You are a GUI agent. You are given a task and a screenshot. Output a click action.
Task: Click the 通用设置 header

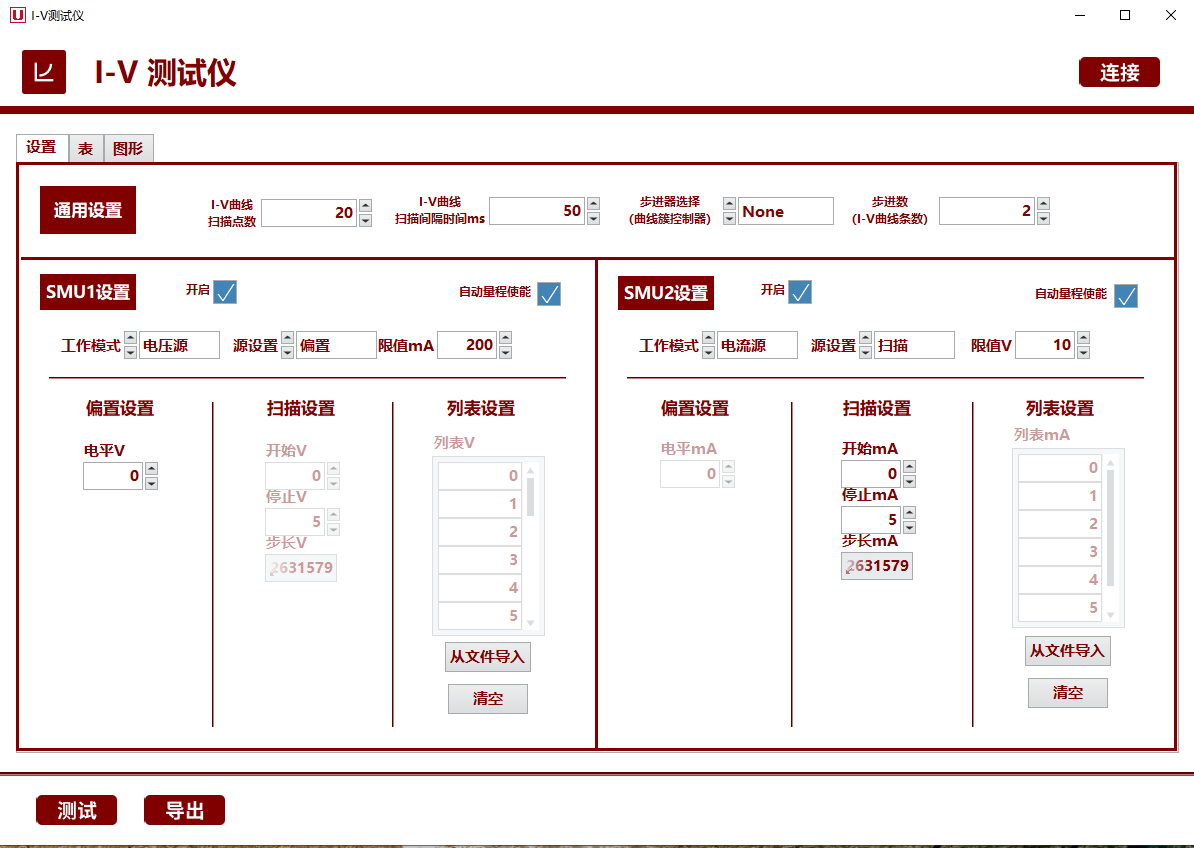click(88, 210)
